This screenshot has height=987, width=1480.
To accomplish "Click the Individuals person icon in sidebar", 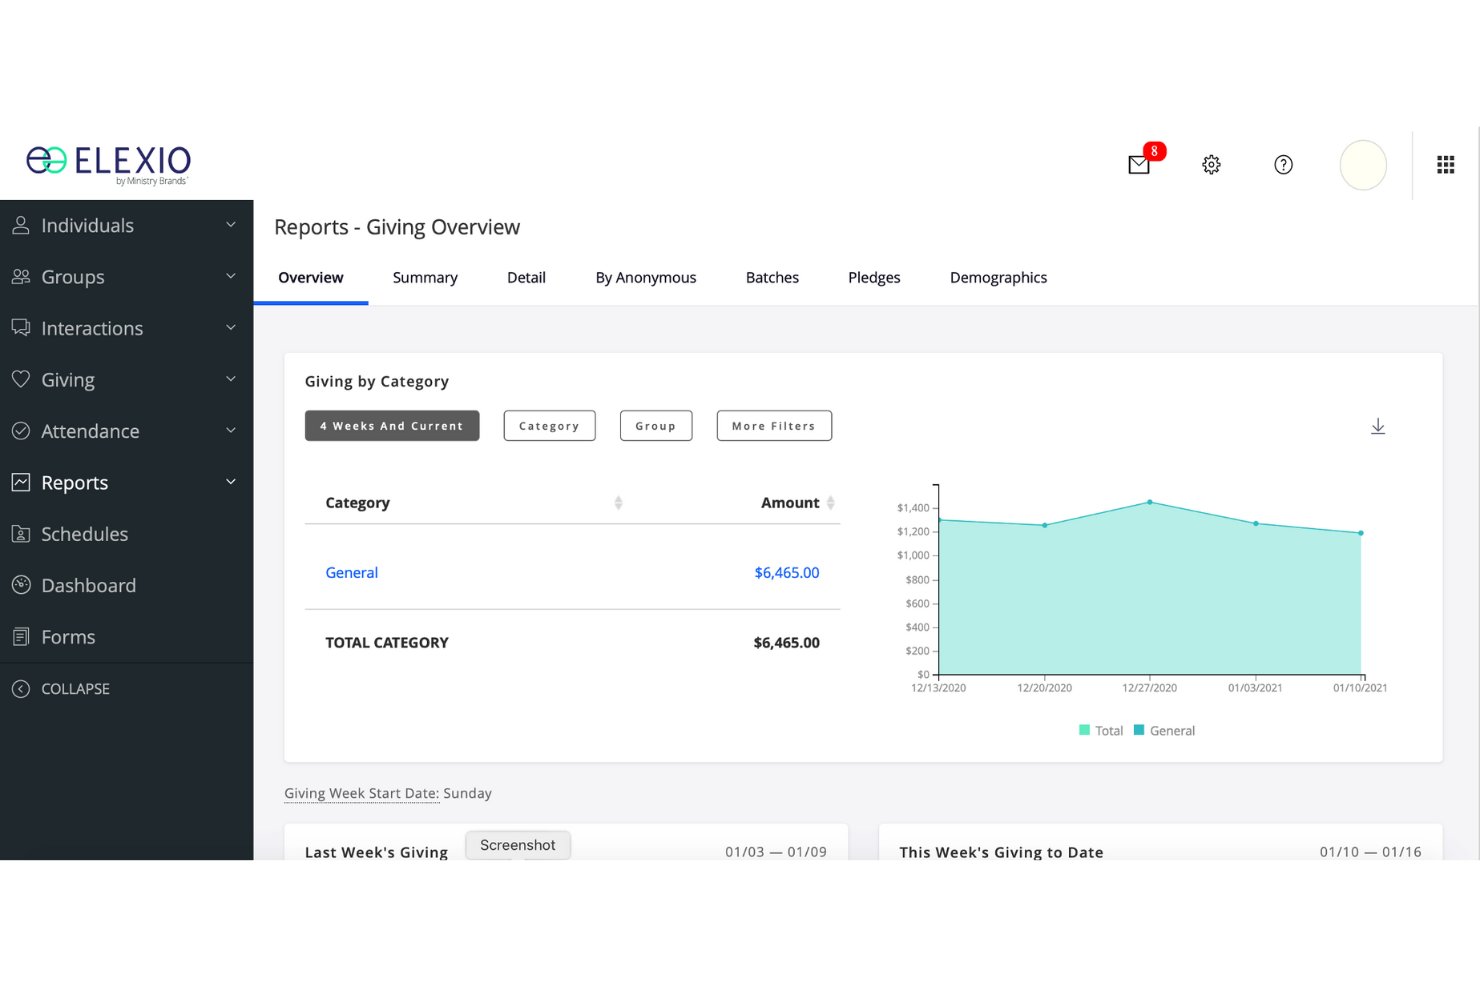I will pyautogui.click(x=20, y=226).
